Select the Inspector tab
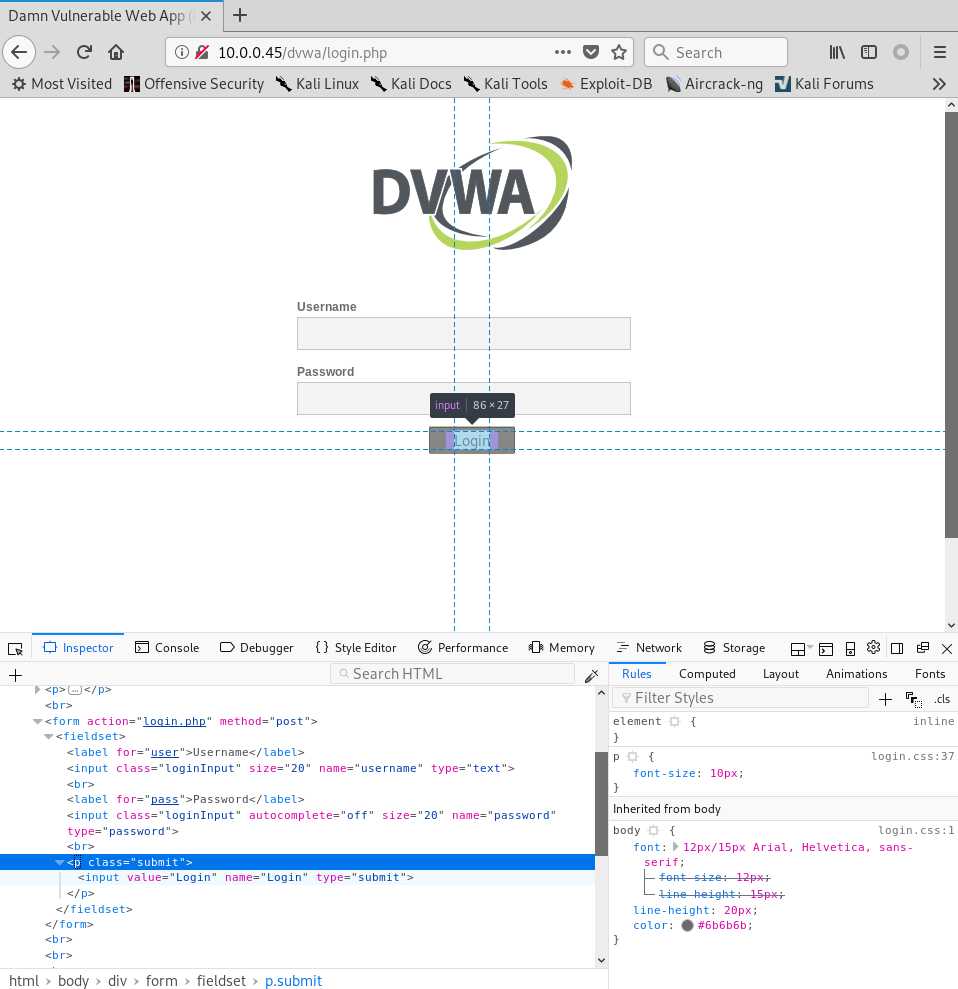Image resolution: width=958 pixels, height=989 pixels. click(x=78, y=648)
